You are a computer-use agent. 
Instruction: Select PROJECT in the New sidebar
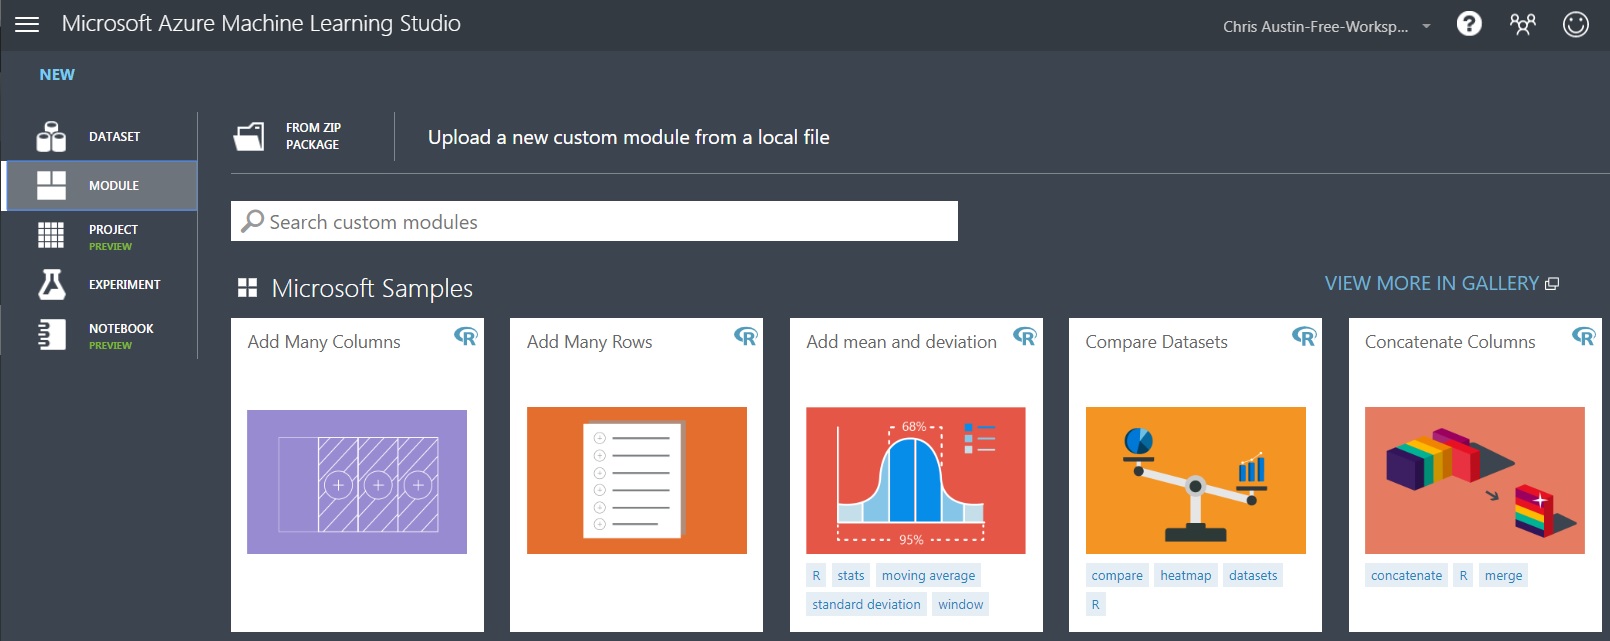100,236
